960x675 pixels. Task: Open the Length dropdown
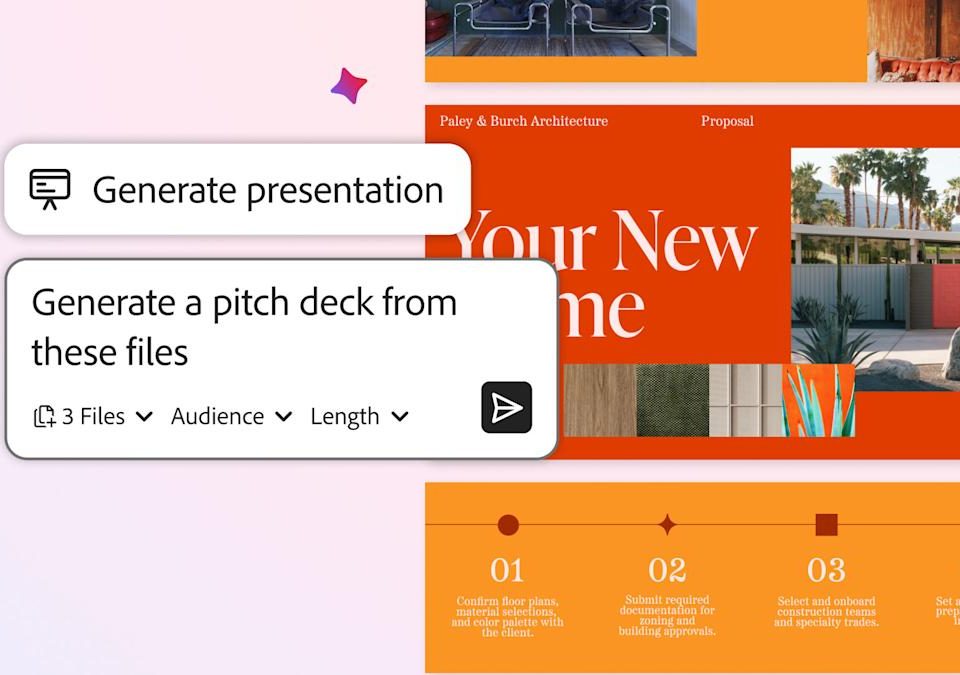tap(359, 417)
